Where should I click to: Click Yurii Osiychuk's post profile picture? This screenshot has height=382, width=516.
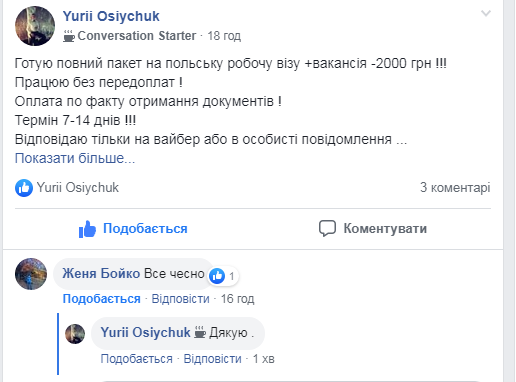pyautogui.click(x=35, y=26)
